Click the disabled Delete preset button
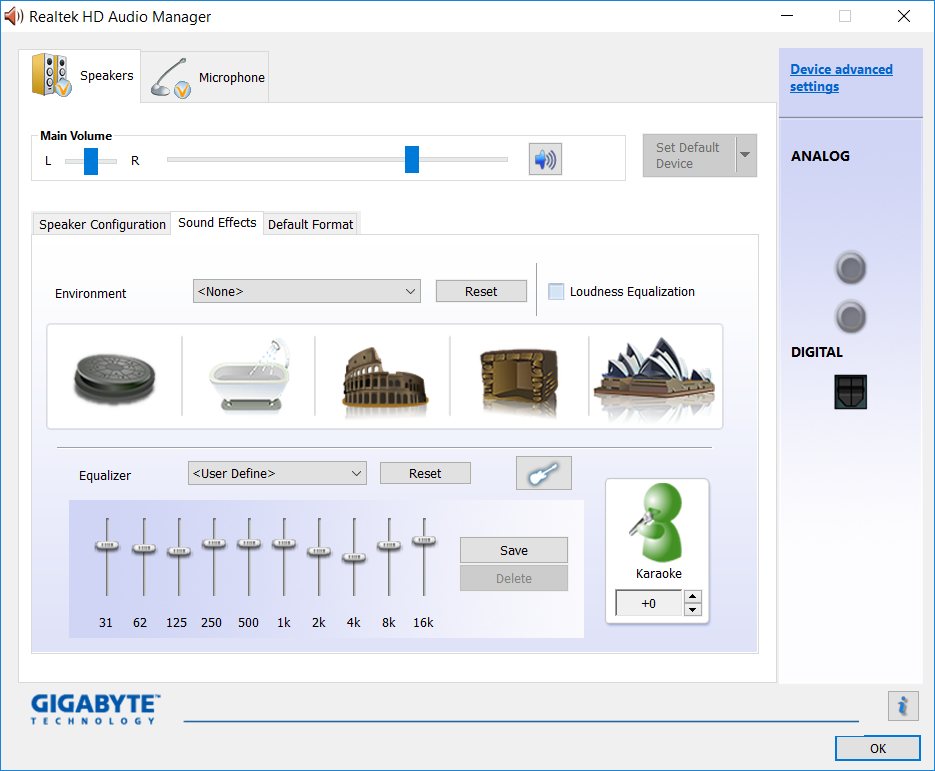The height and width of the screenshot is (771, 935). point(513,578)
